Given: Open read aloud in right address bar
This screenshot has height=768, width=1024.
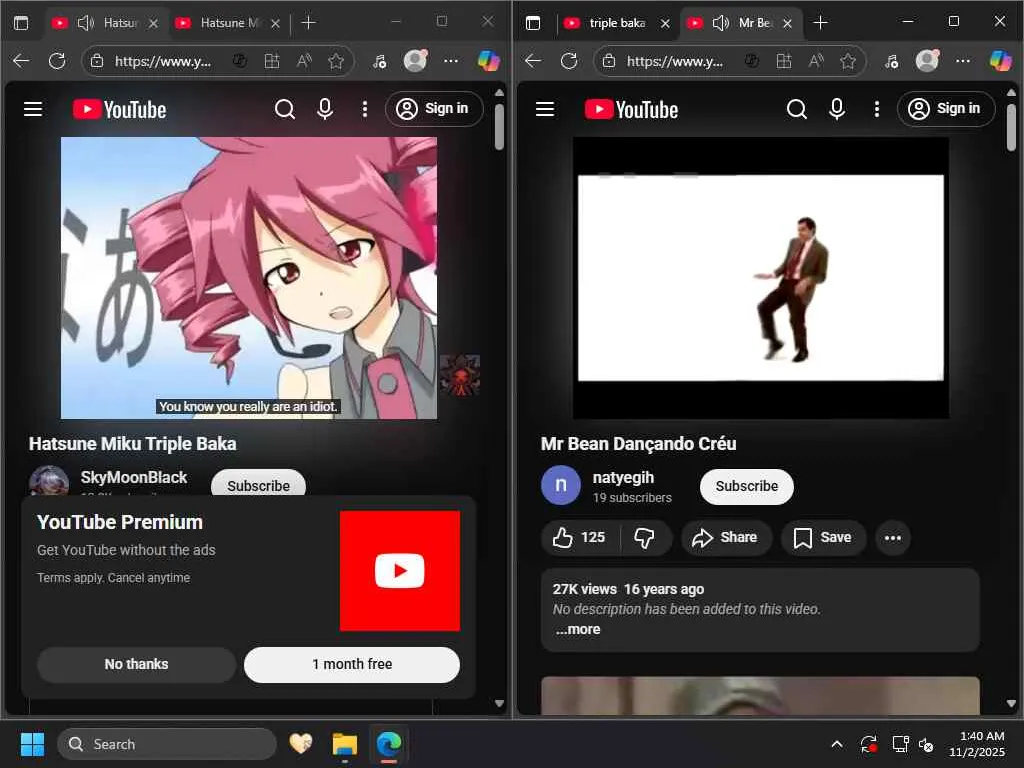Looking at the screenshot, I should point(816,61).
